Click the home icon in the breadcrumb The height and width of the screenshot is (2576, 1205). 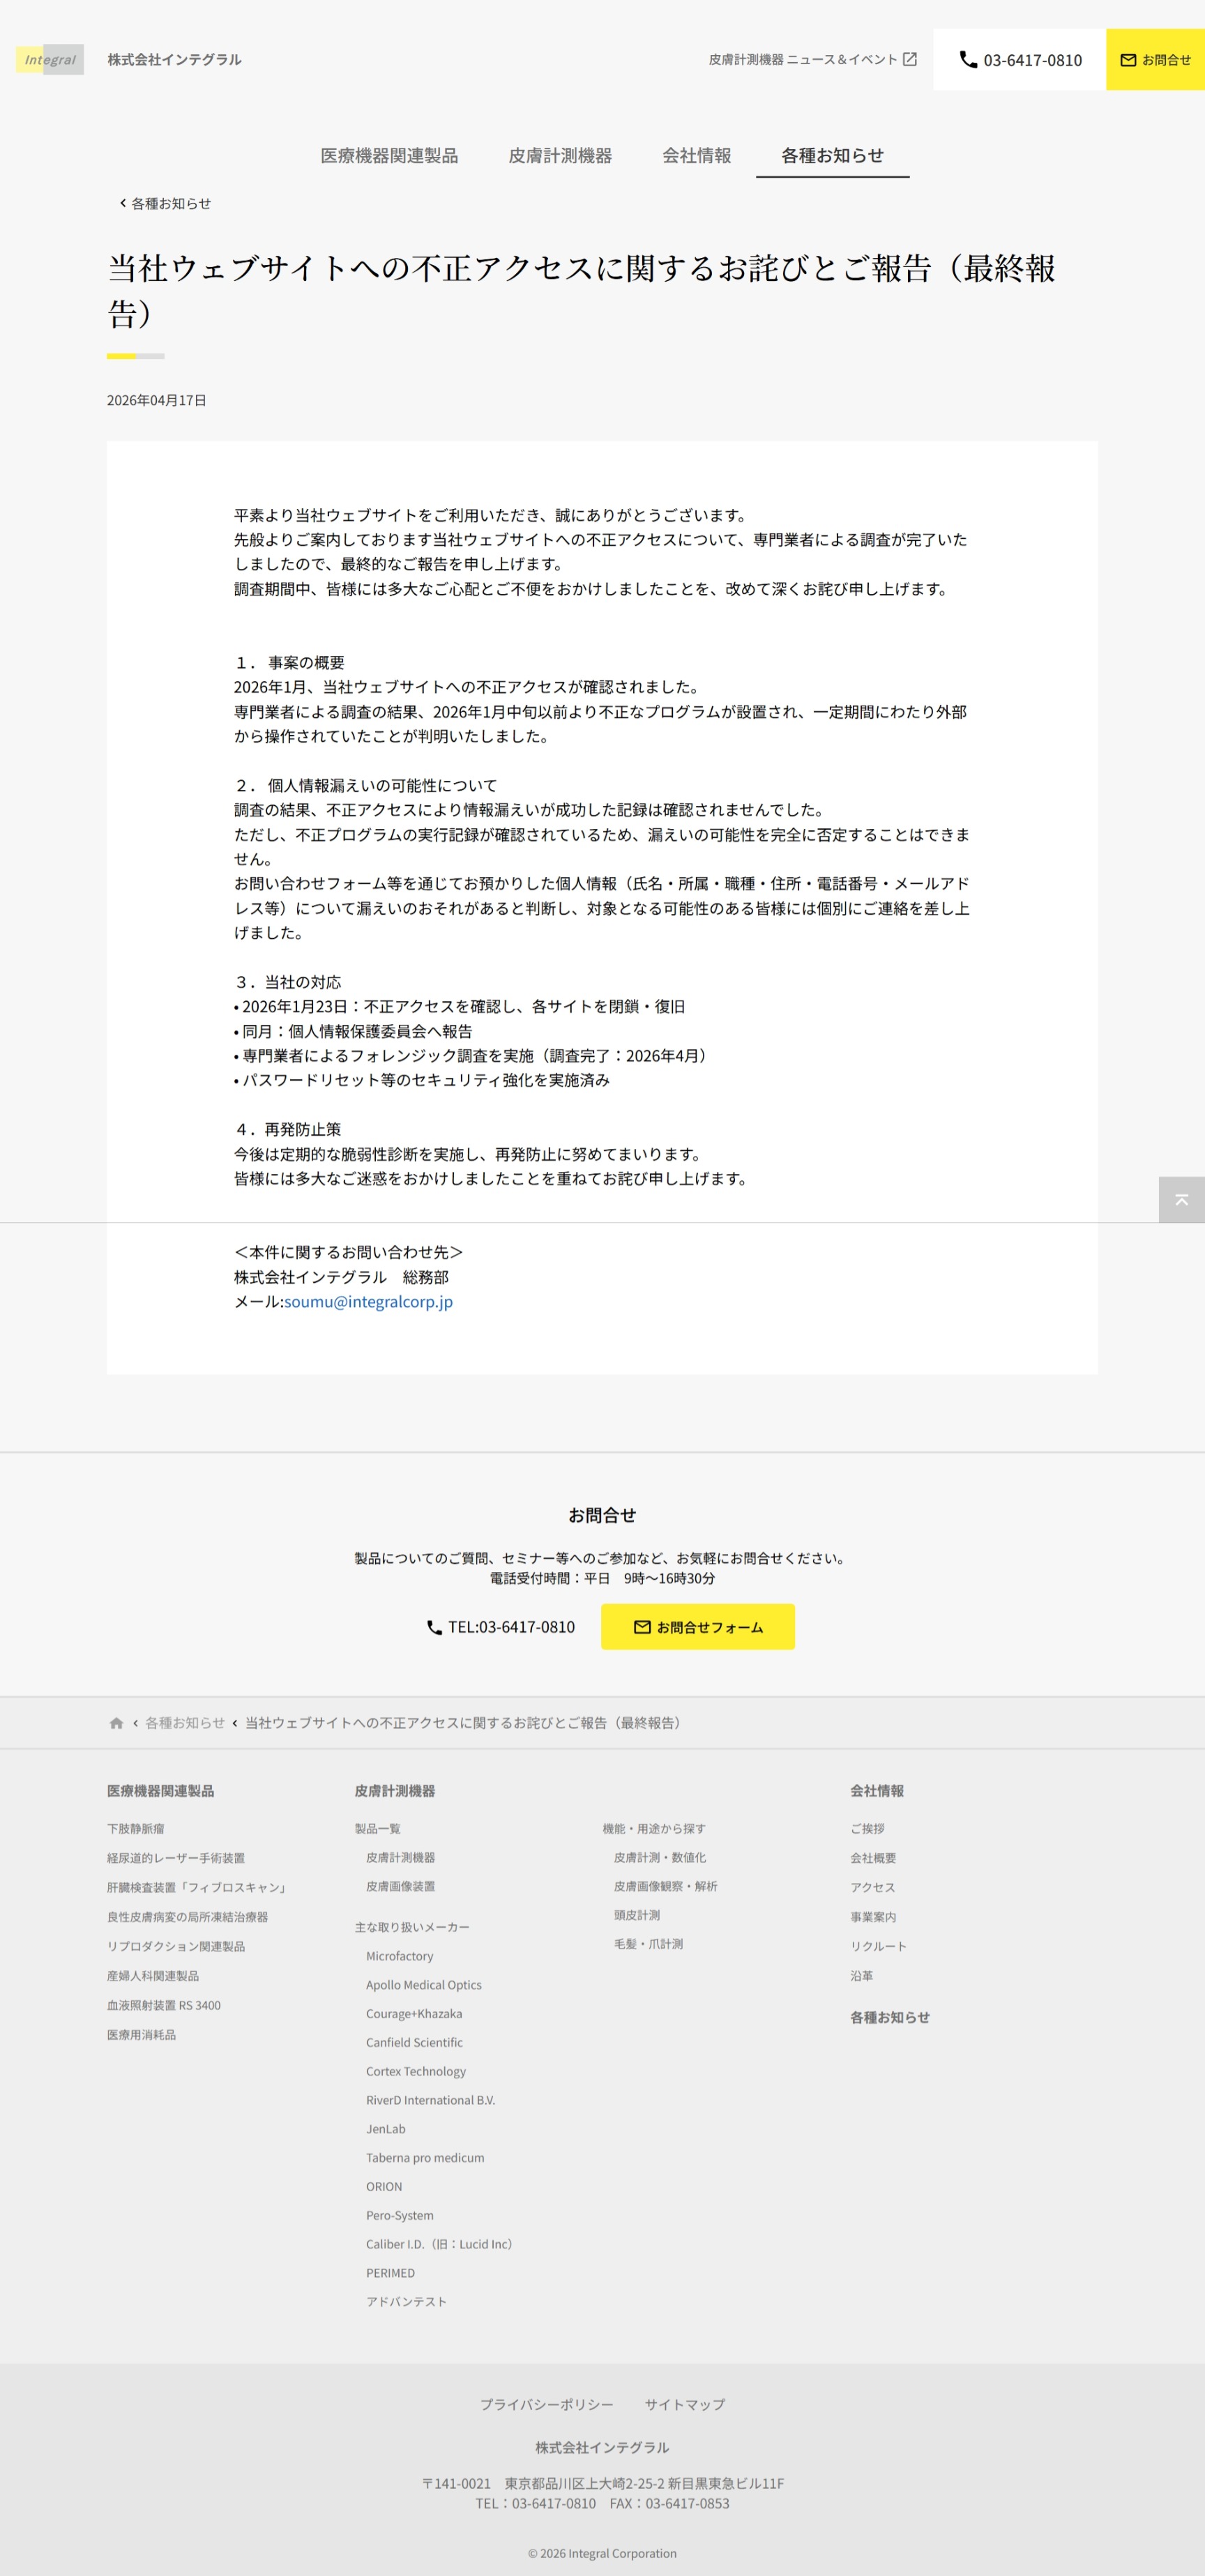coord(116,1723)
